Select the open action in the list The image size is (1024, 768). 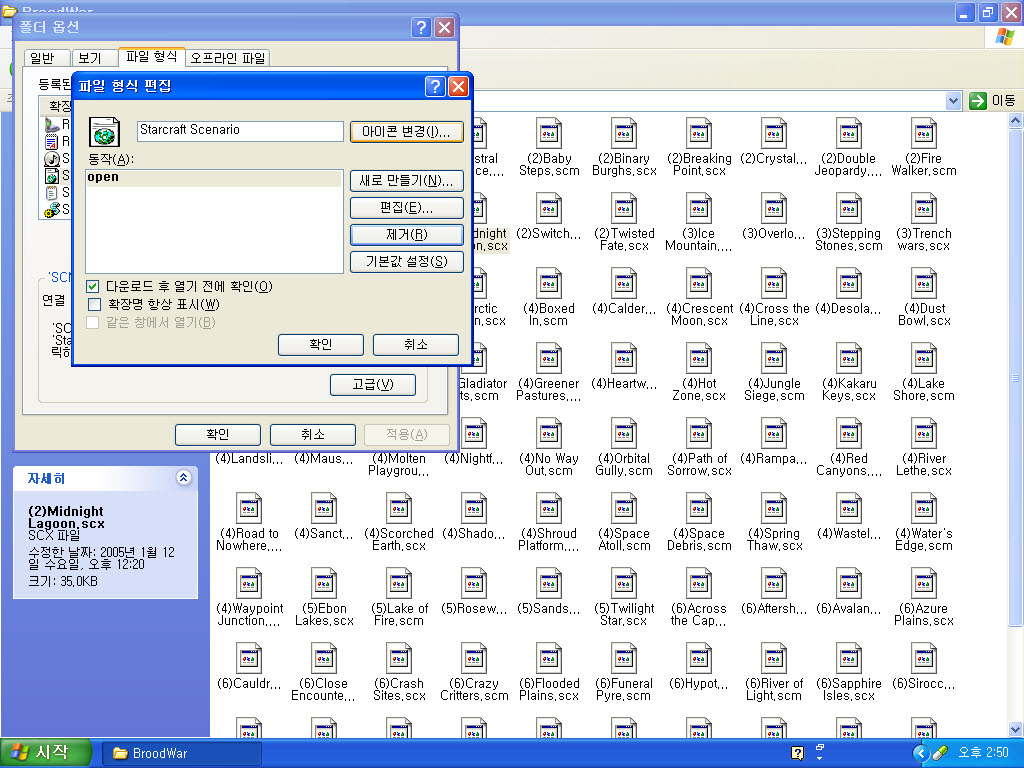click(214, 178)
